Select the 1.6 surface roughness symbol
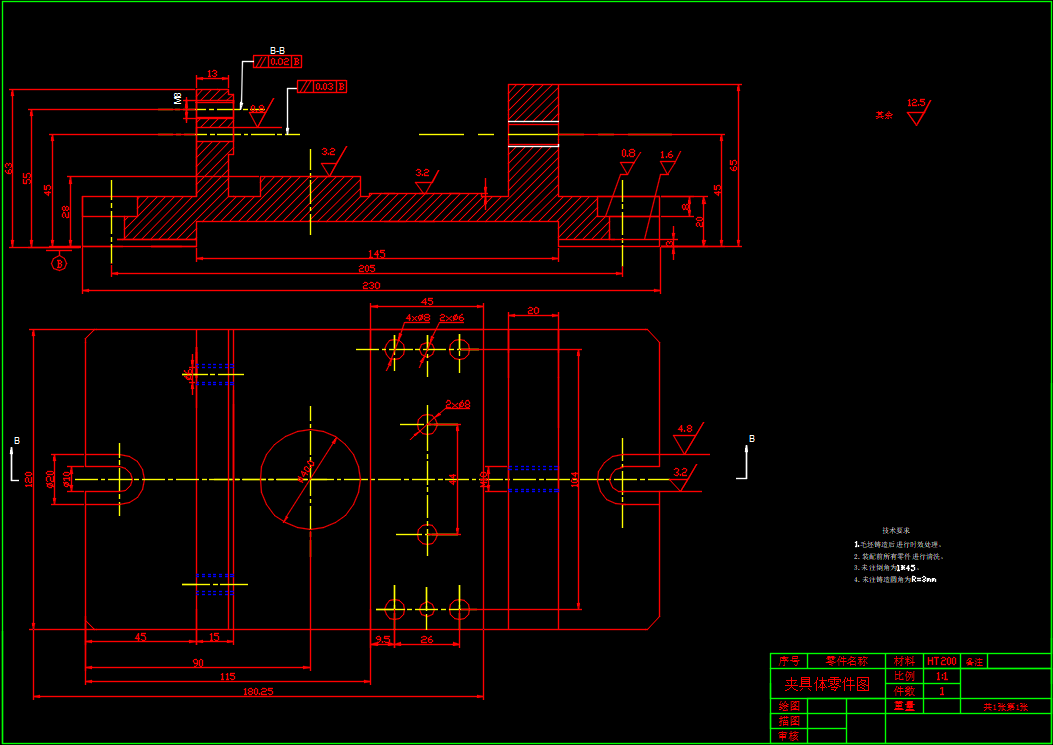 coord(666,163)
